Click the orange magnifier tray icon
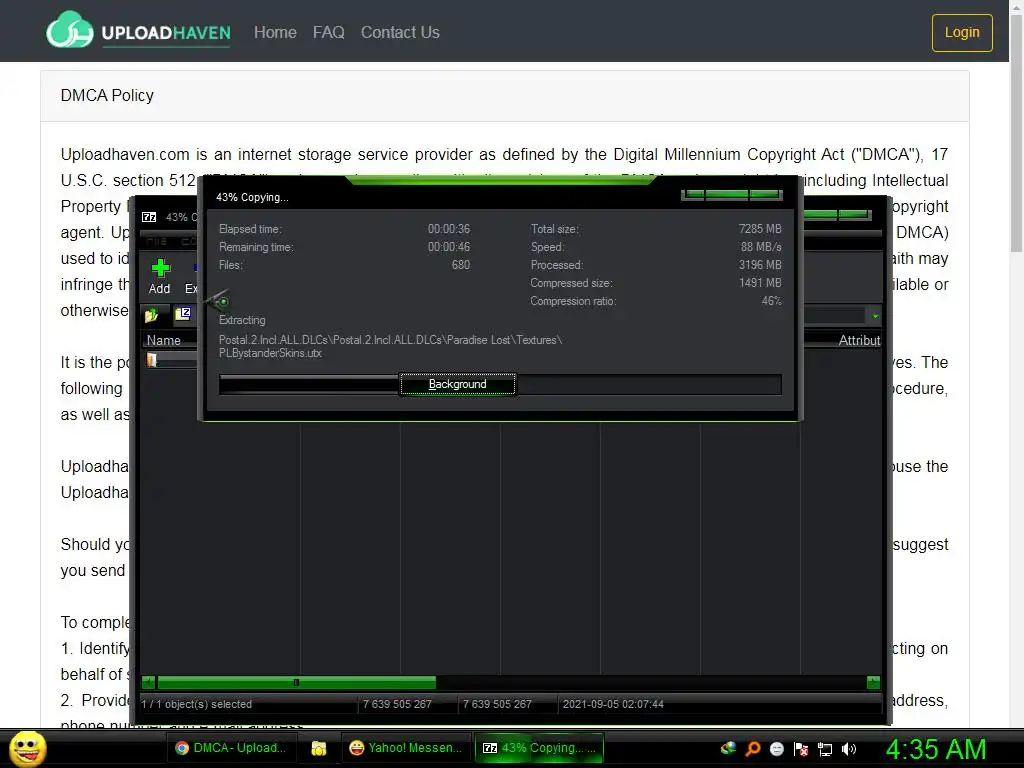The image size is (1024, 768). (753, 748)
